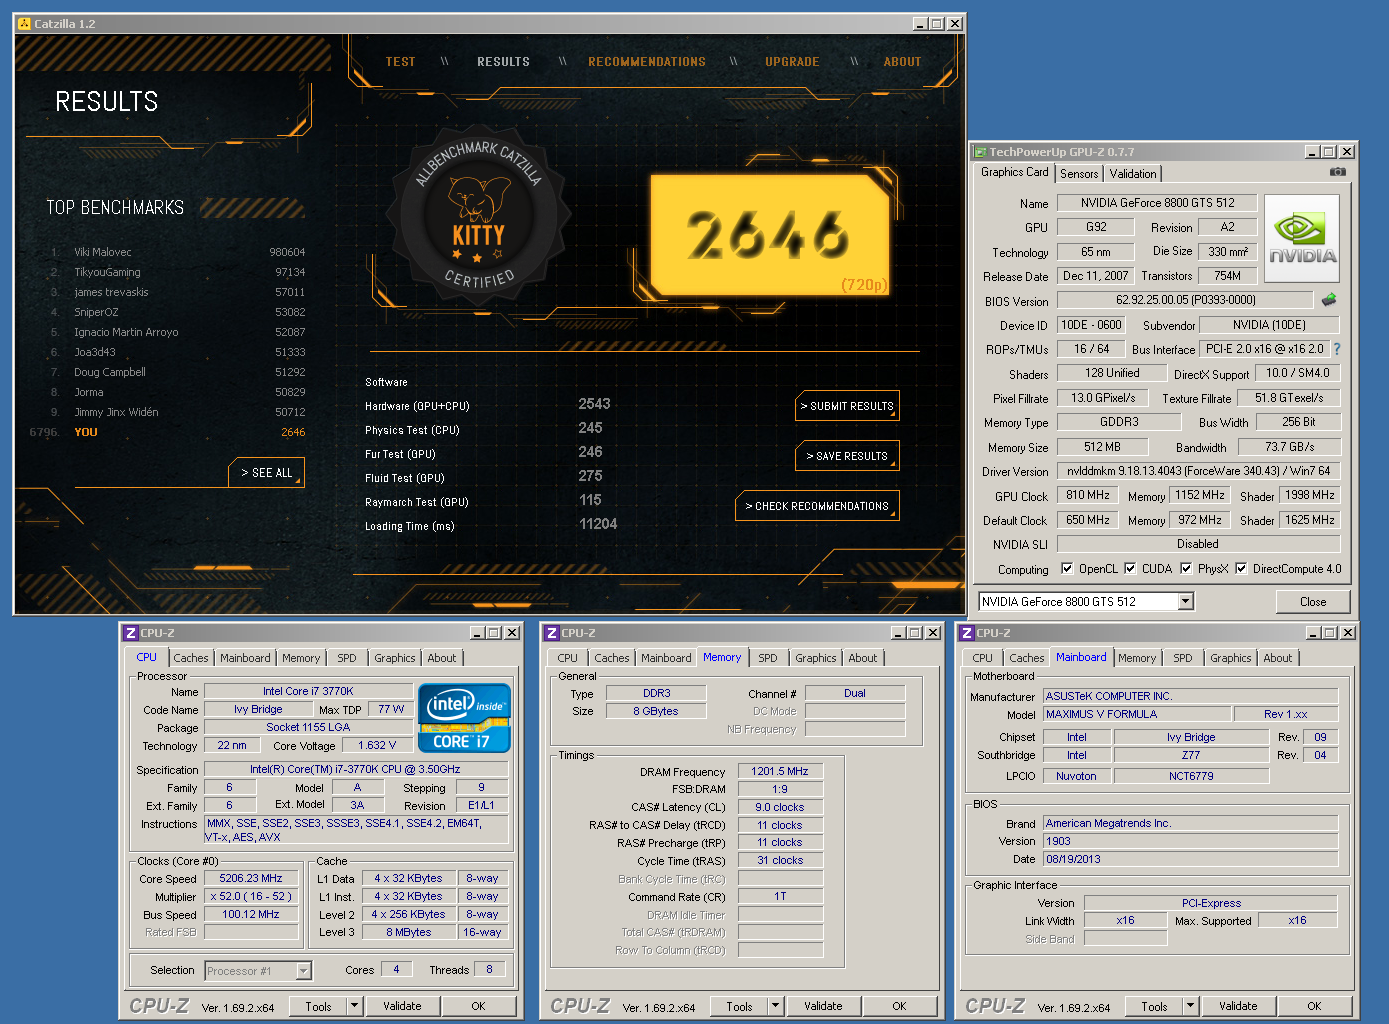The width and height of the screenshot is (1389, 1024).
Task: Click Validate in CPU-Z CPU window
Action: (x=402, y=1006)
